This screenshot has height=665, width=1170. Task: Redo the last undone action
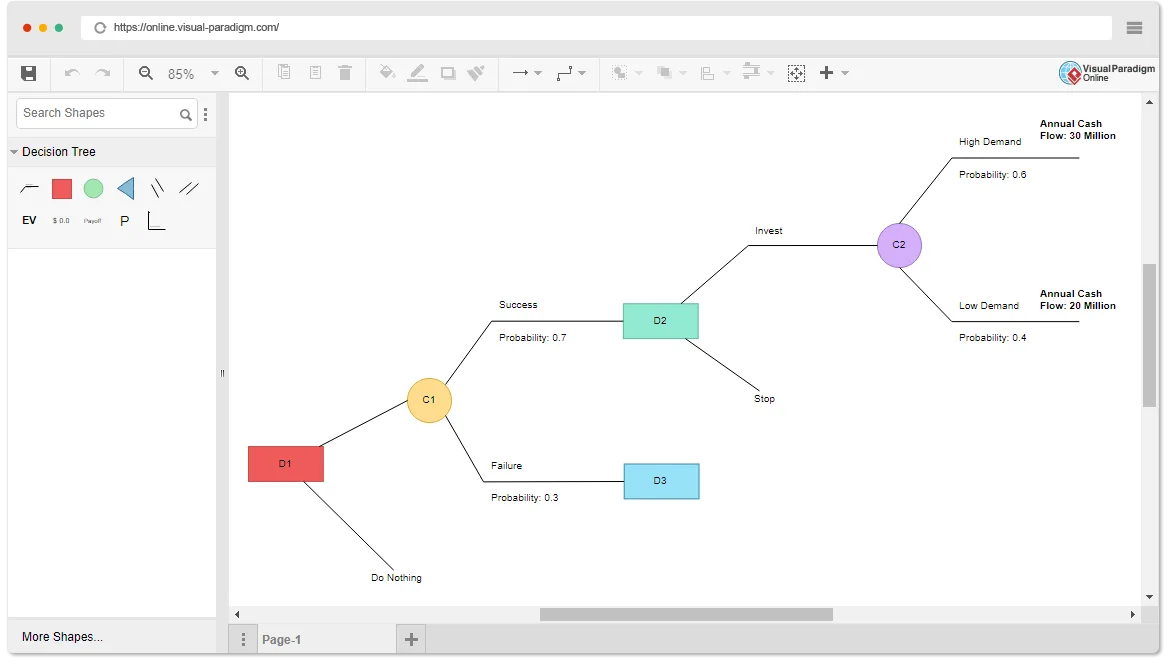click(x=103, y=73)
